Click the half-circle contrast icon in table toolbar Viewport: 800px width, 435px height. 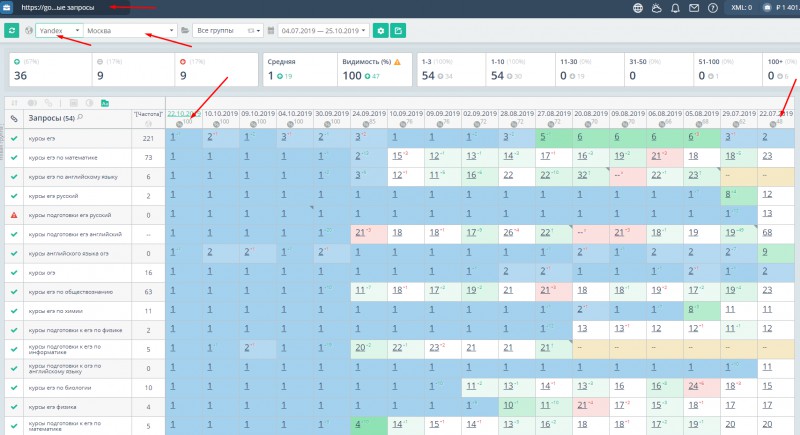tap(89, 103)
